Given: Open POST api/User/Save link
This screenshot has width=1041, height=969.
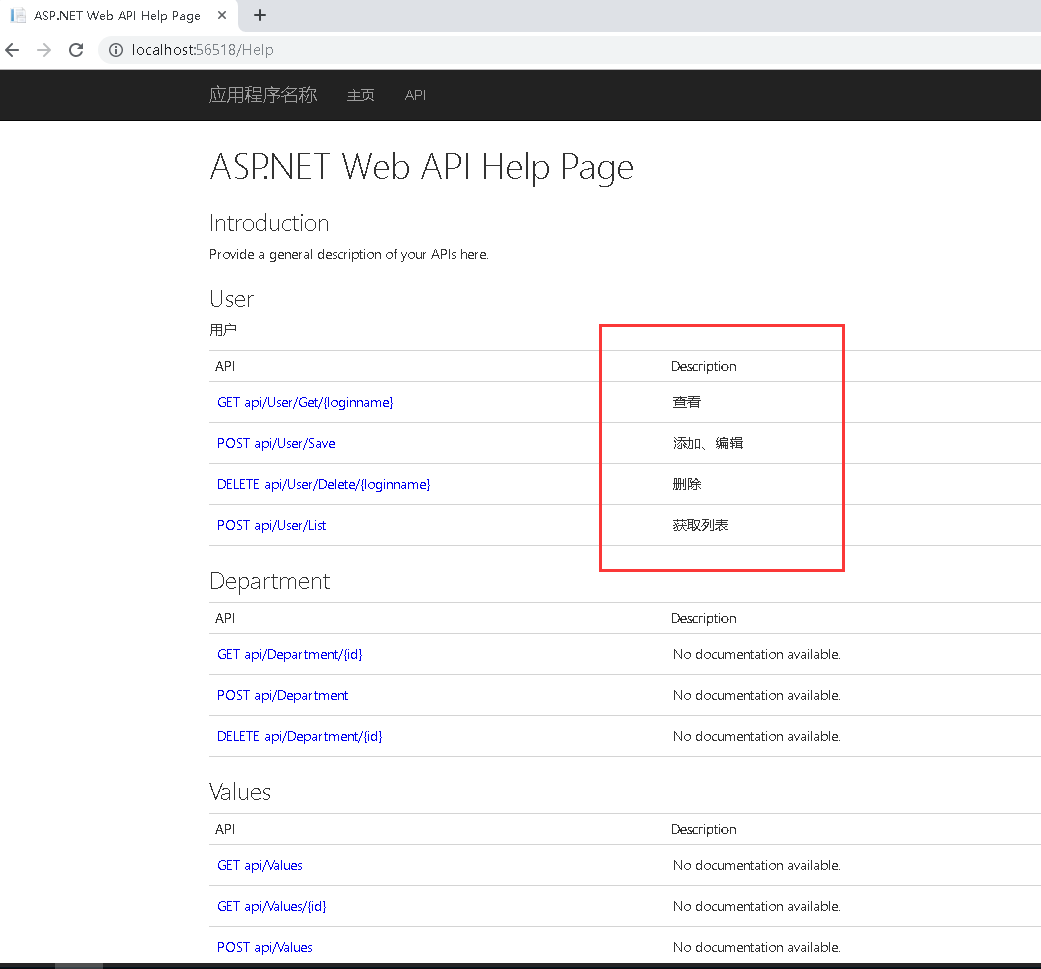Looking at the screenshot, I should (276, 443).
